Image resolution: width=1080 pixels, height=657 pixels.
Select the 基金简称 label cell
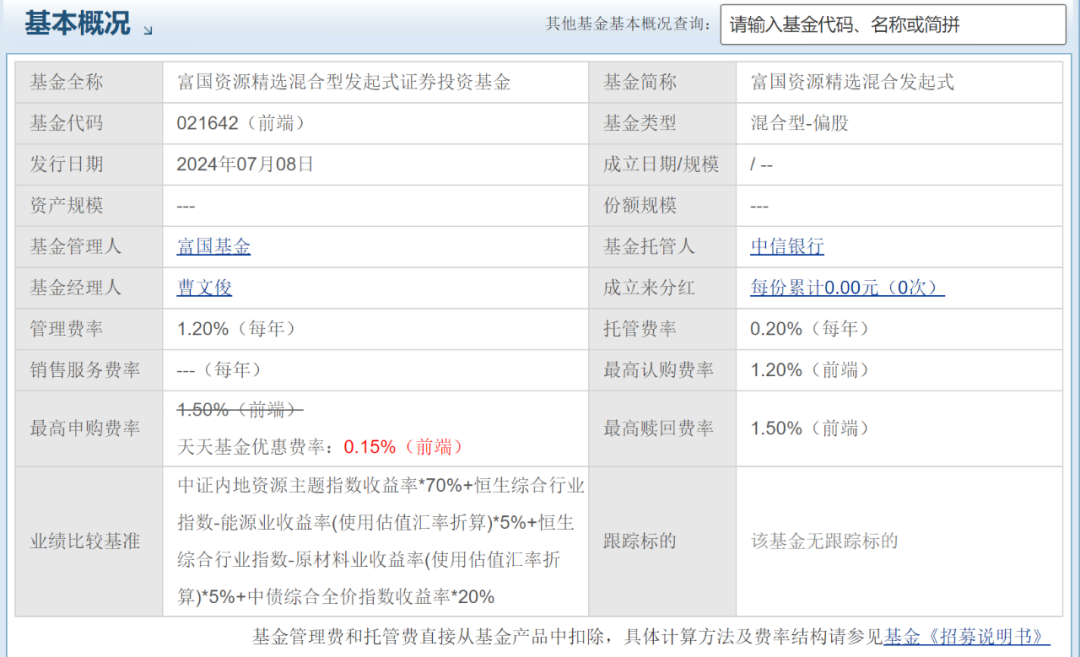click(x=663, y=83)
